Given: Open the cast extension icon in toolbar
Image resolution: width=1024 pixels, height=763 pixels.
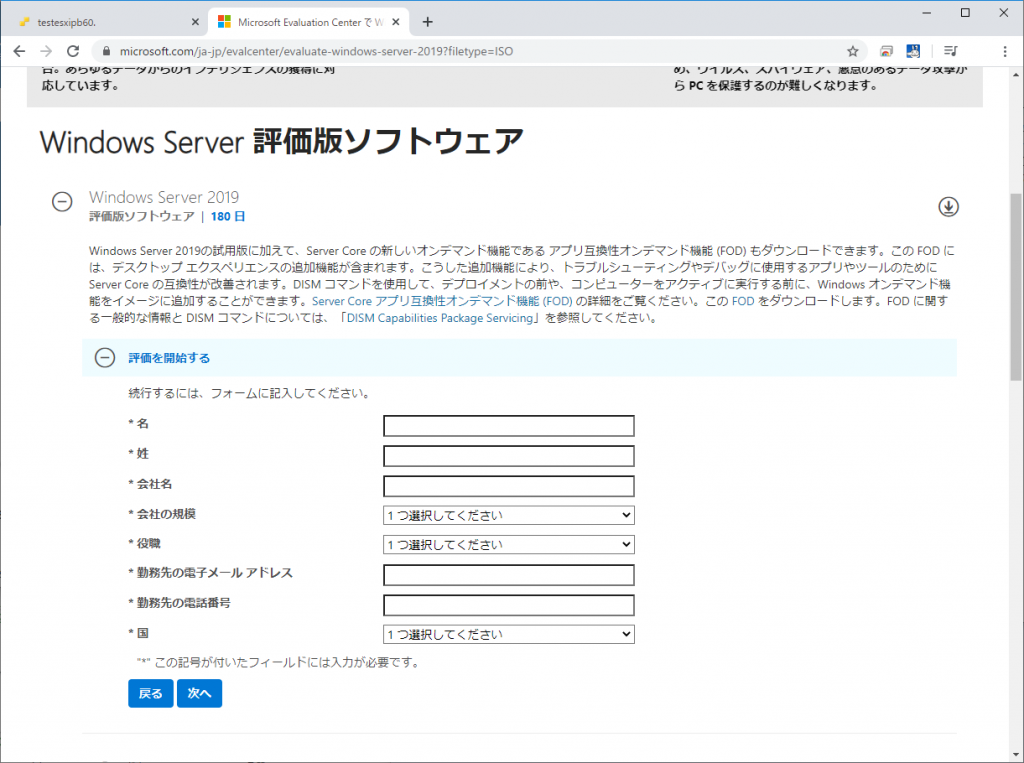Looking at the screenshot, I should click(x=886, y=51).
